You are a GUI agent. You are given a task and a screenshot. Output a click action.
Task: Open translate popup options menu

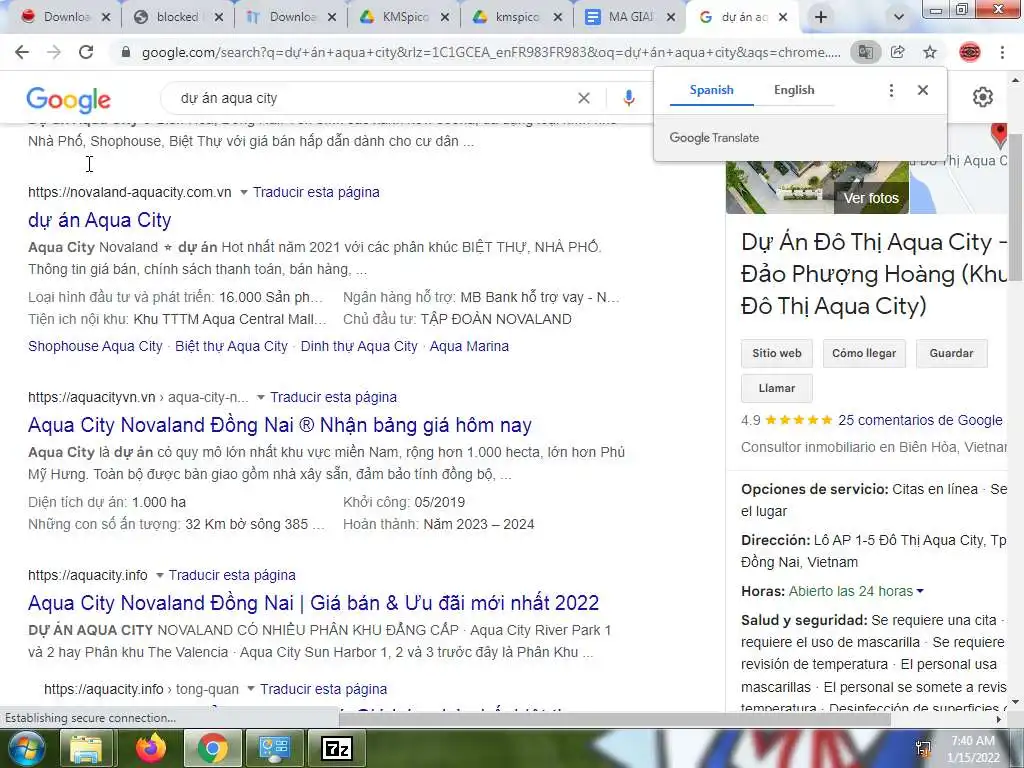point(891,90)
